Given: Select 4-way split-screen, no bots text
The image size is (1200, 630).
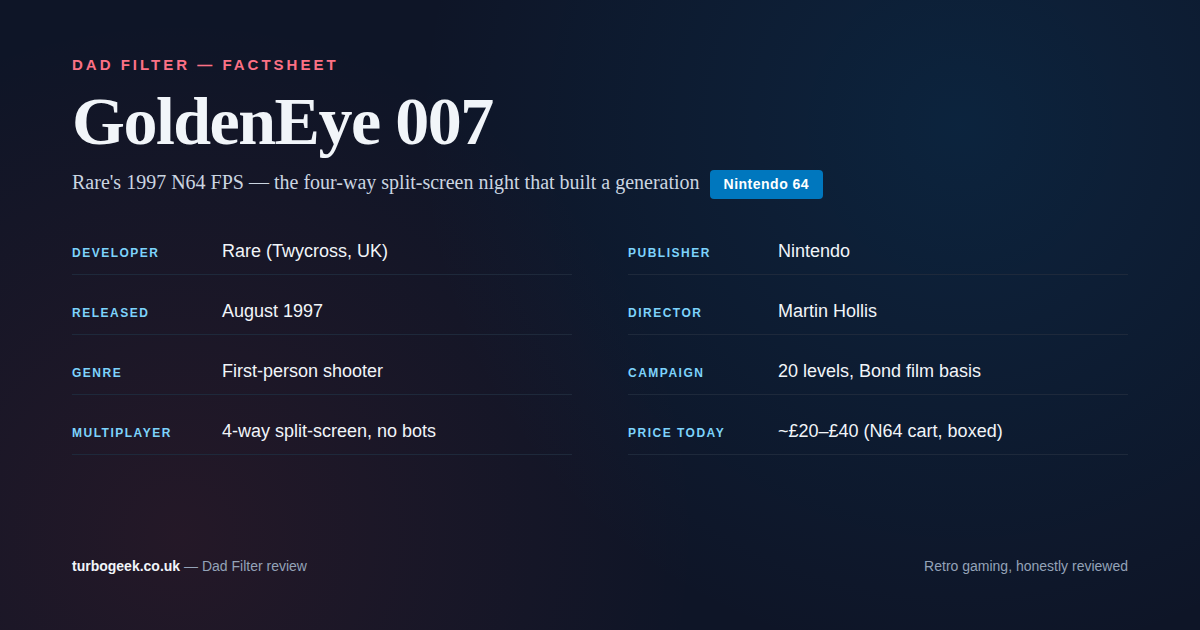Looking at the screenshot, I should tap(329, 431).
